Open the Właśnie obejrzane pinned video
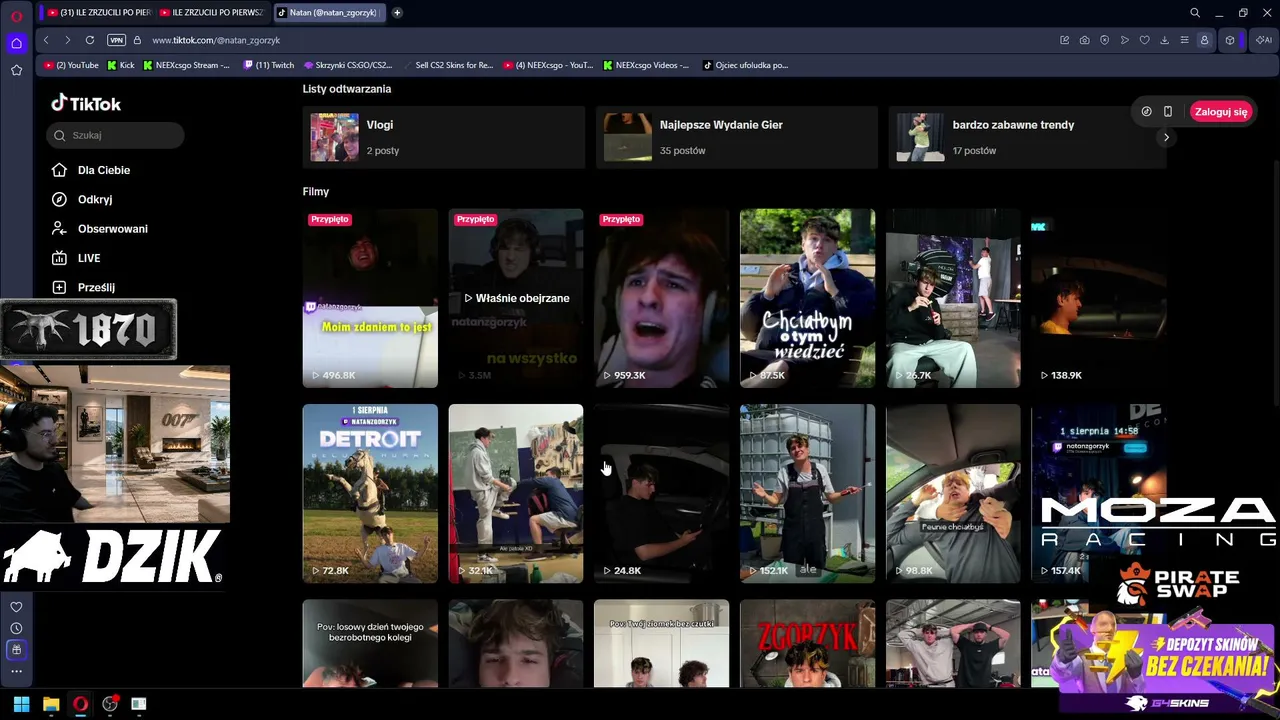Viewport: 1280px width, 720px height. (x=516, y=298)
